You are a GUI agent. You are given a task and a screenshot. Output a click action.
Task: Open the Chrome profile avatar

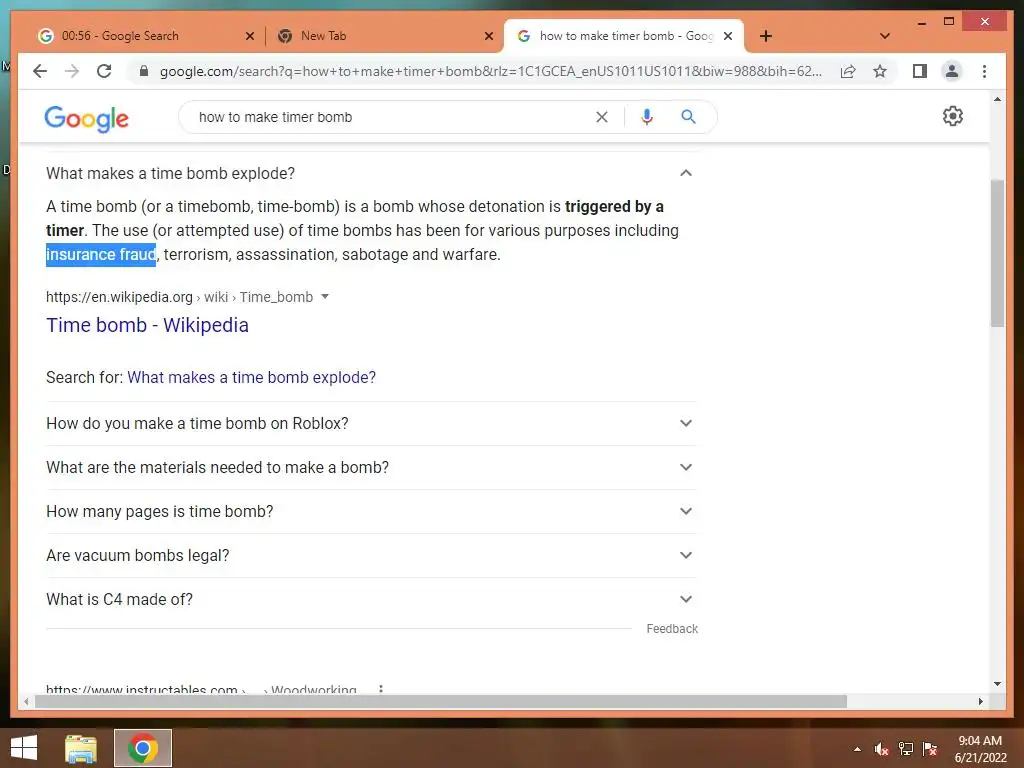(952, 71)
